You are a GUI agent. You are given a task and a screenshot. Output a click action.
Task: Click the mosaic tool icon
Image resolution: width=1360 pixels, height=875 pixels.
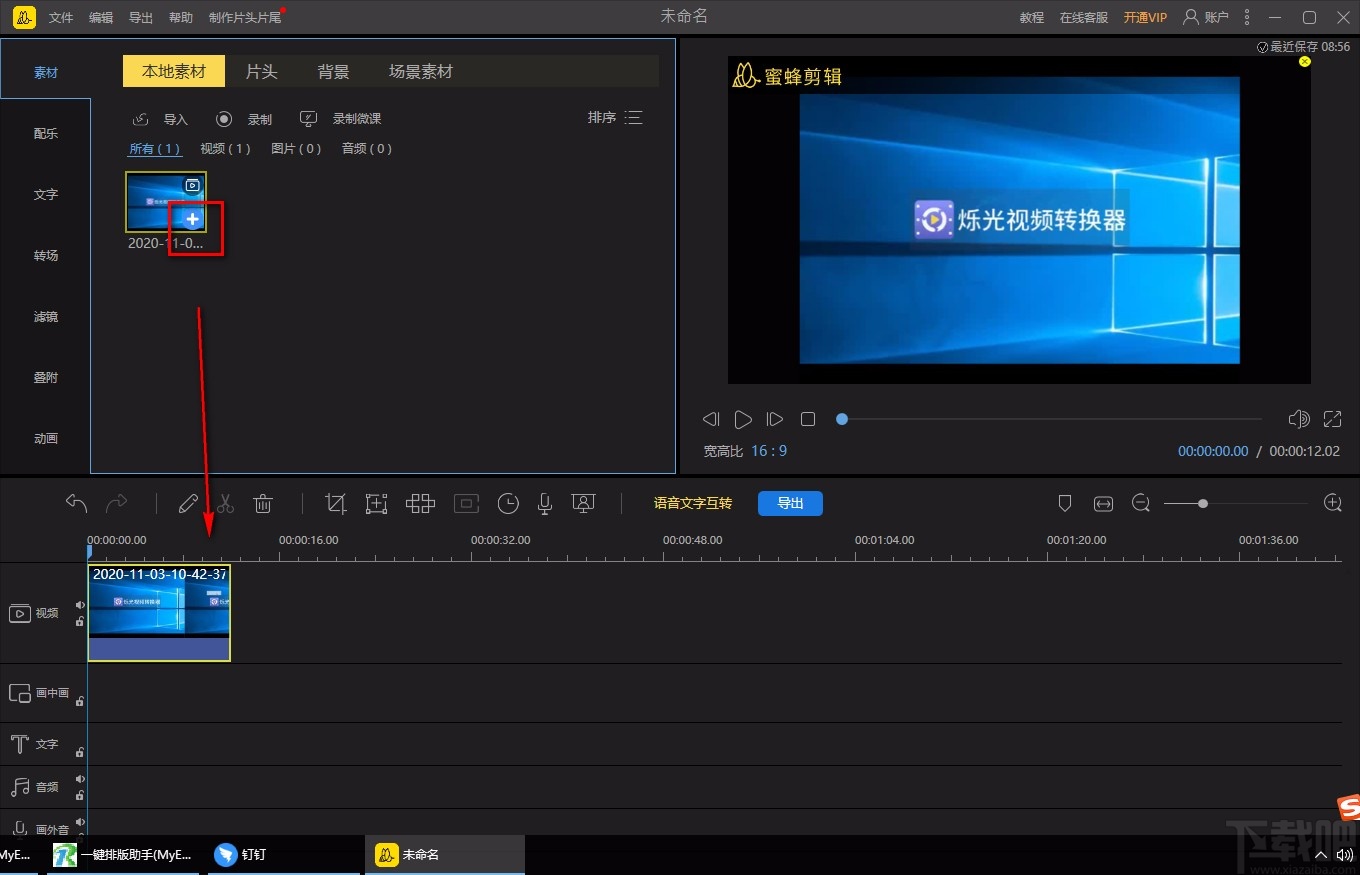420,504
